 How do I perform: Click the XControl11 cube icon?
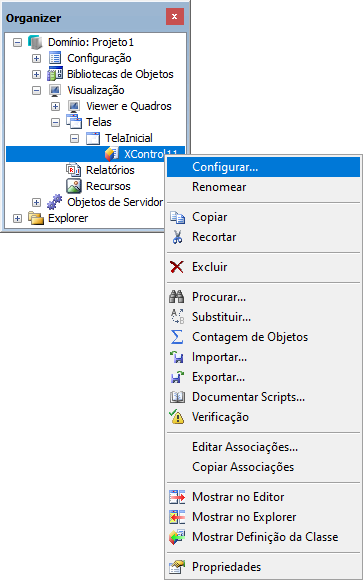[x=112, y=154]
